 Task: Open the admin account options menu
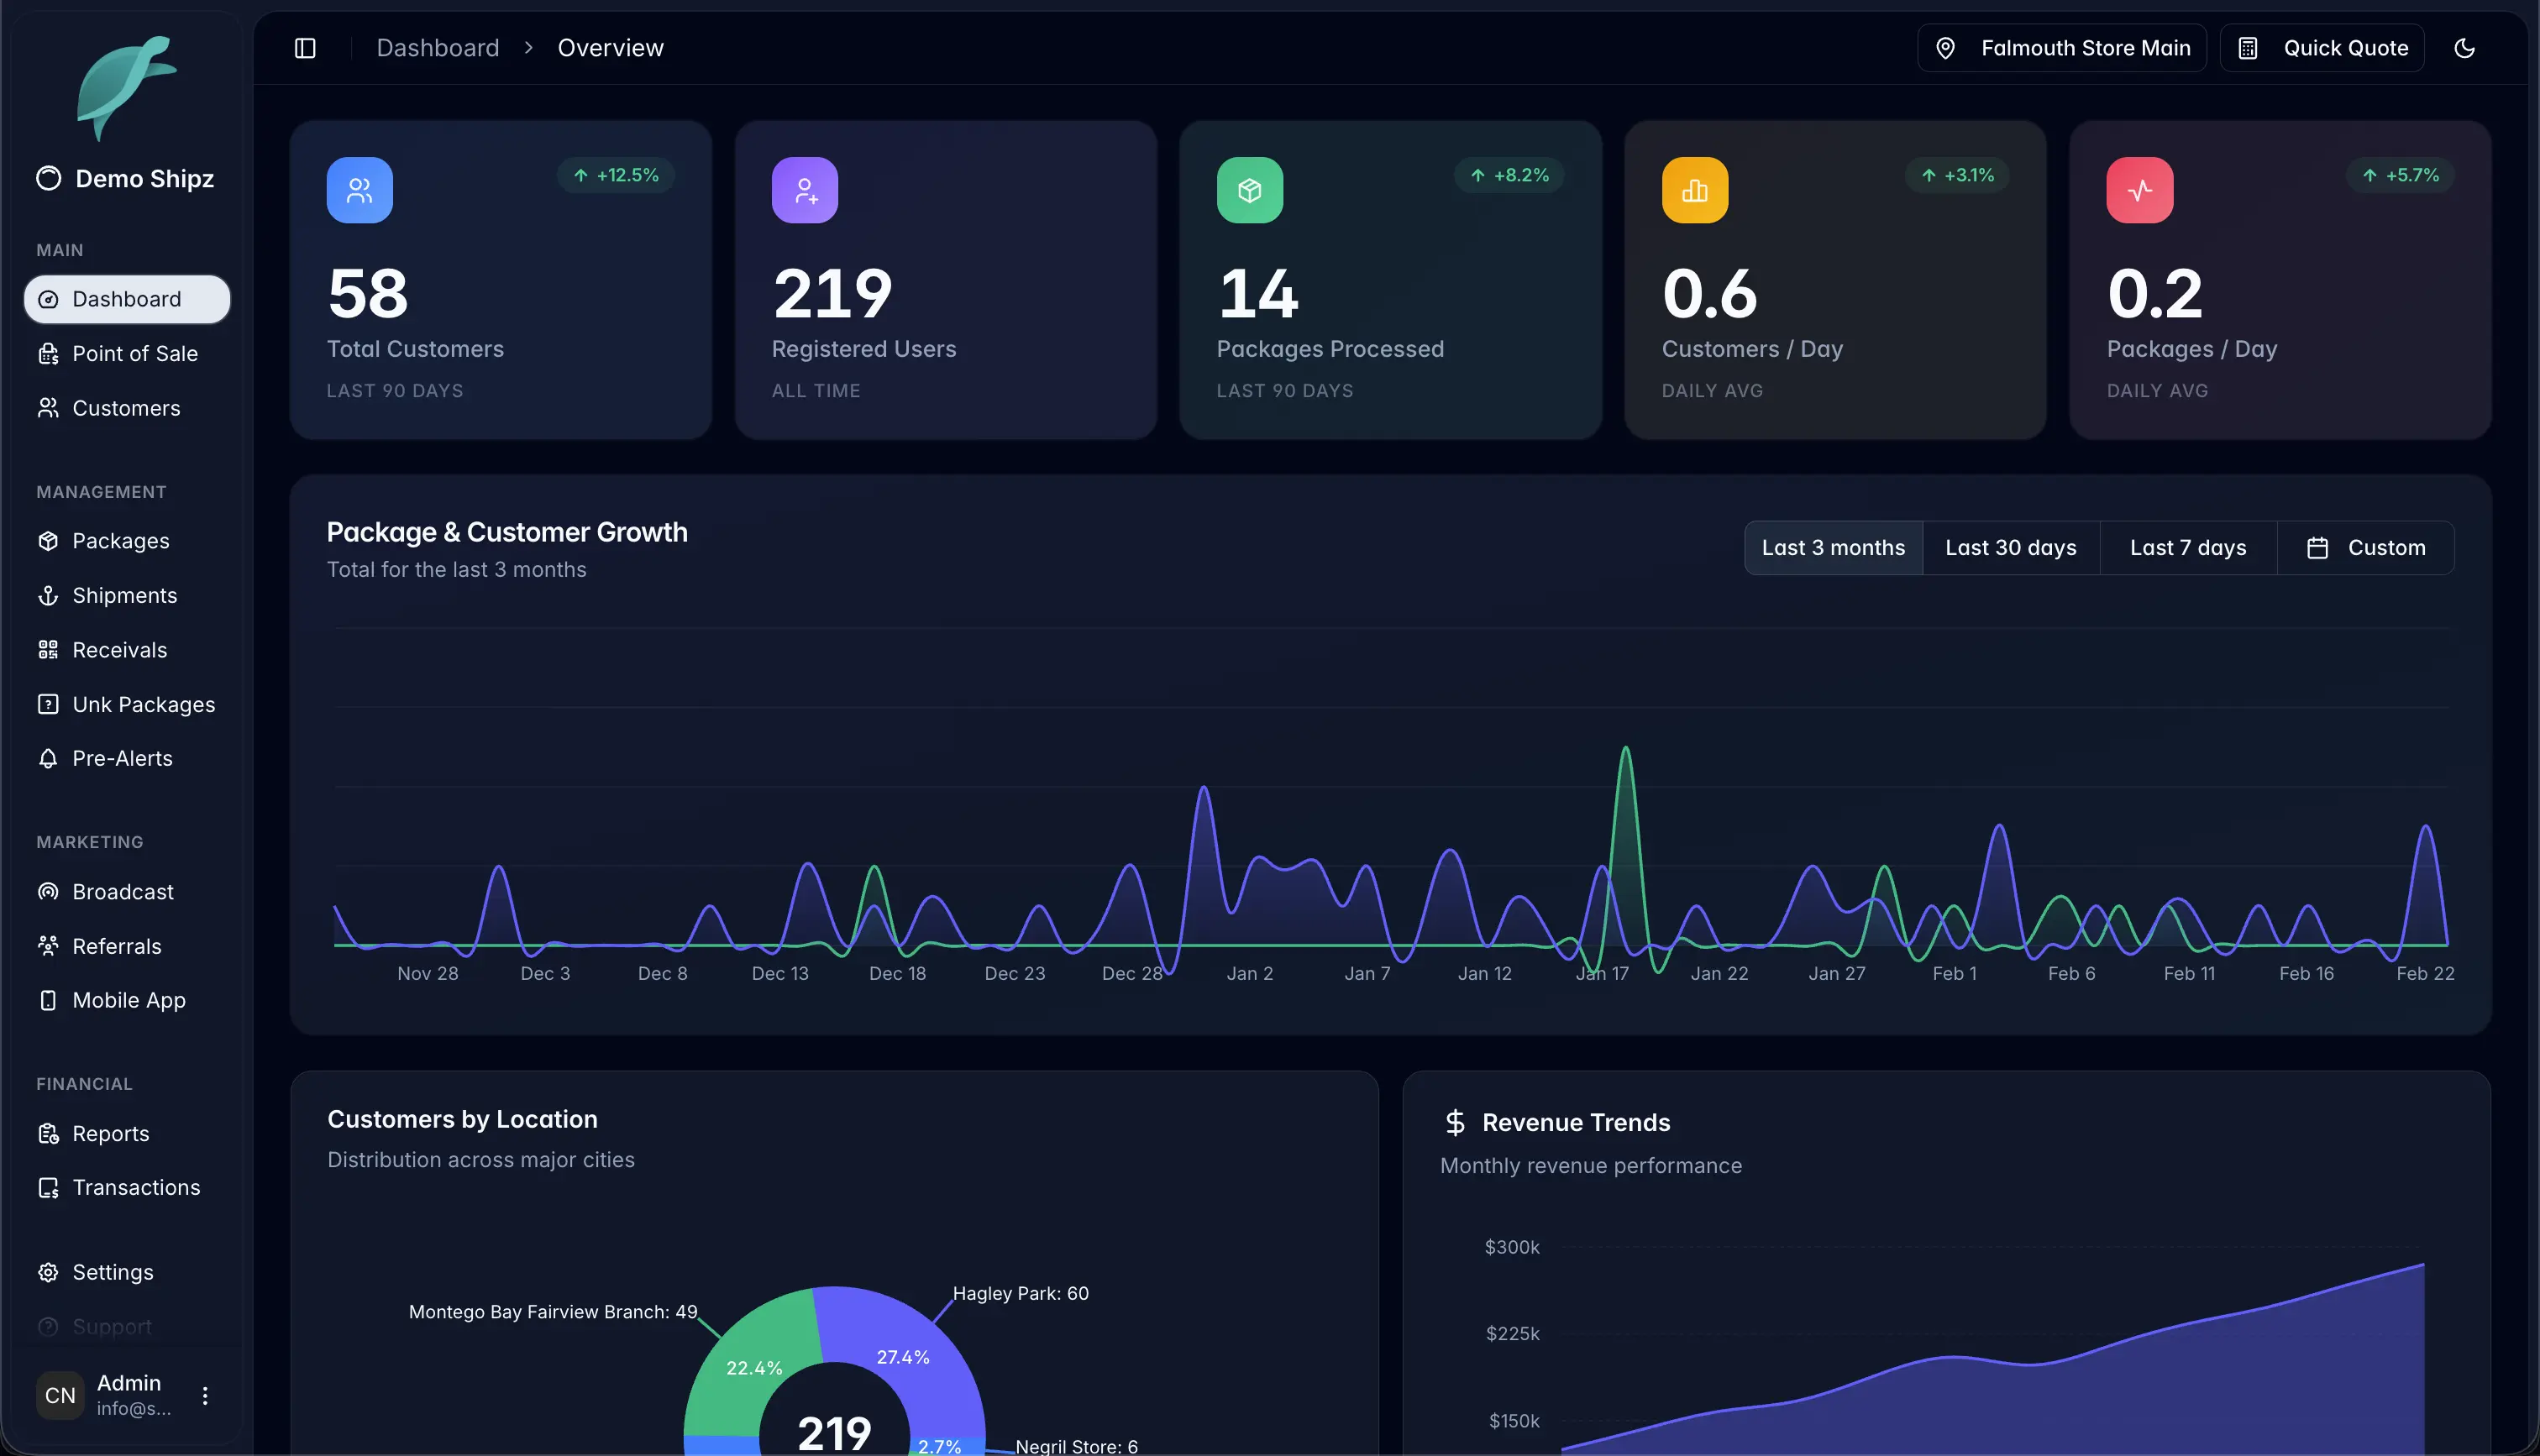click(x=206, y=1395)
